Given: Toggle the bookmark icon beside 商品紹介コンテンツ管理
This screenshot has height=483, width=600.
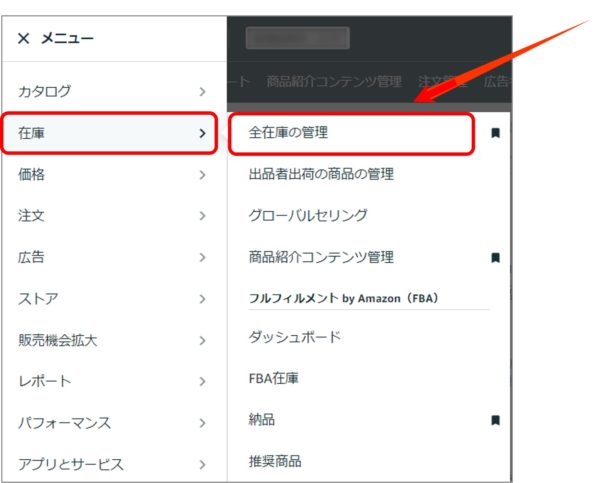Looking at the screenshot, I should [x=496, y=258].
